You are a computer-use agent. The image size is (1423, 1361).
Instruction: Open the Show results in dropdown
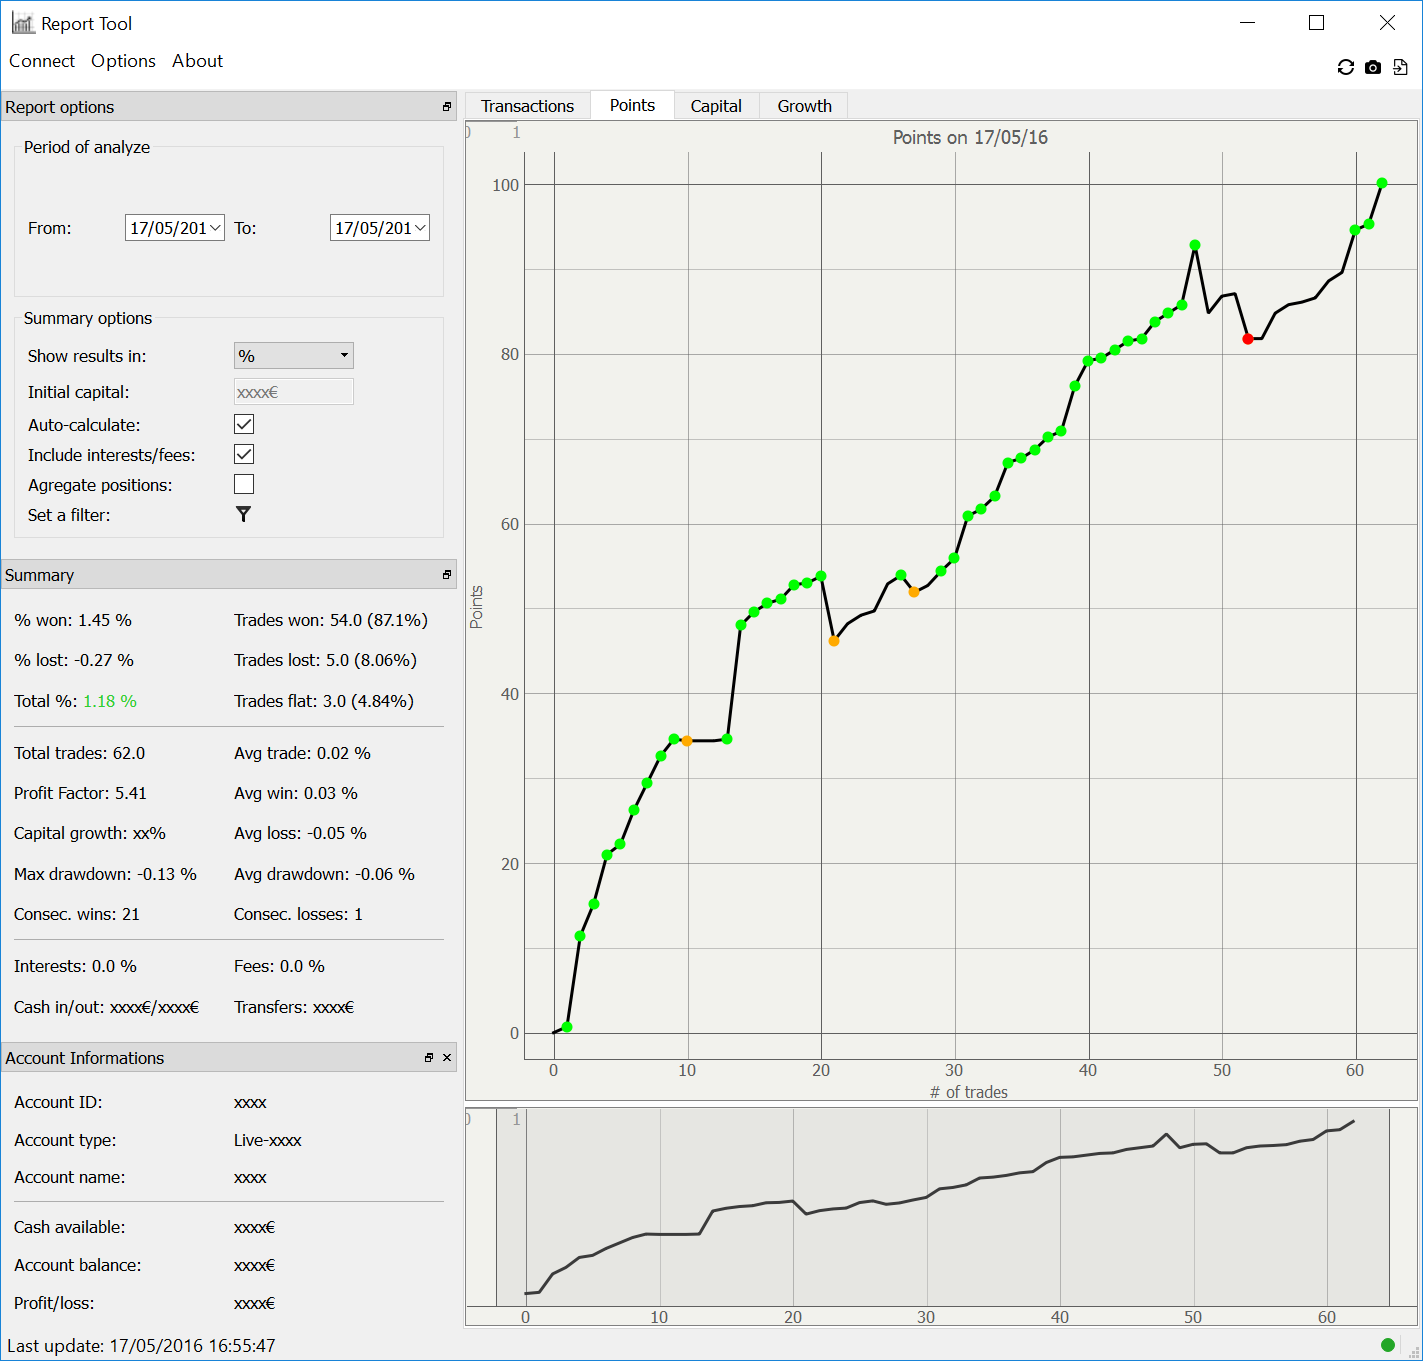point(294,355)
